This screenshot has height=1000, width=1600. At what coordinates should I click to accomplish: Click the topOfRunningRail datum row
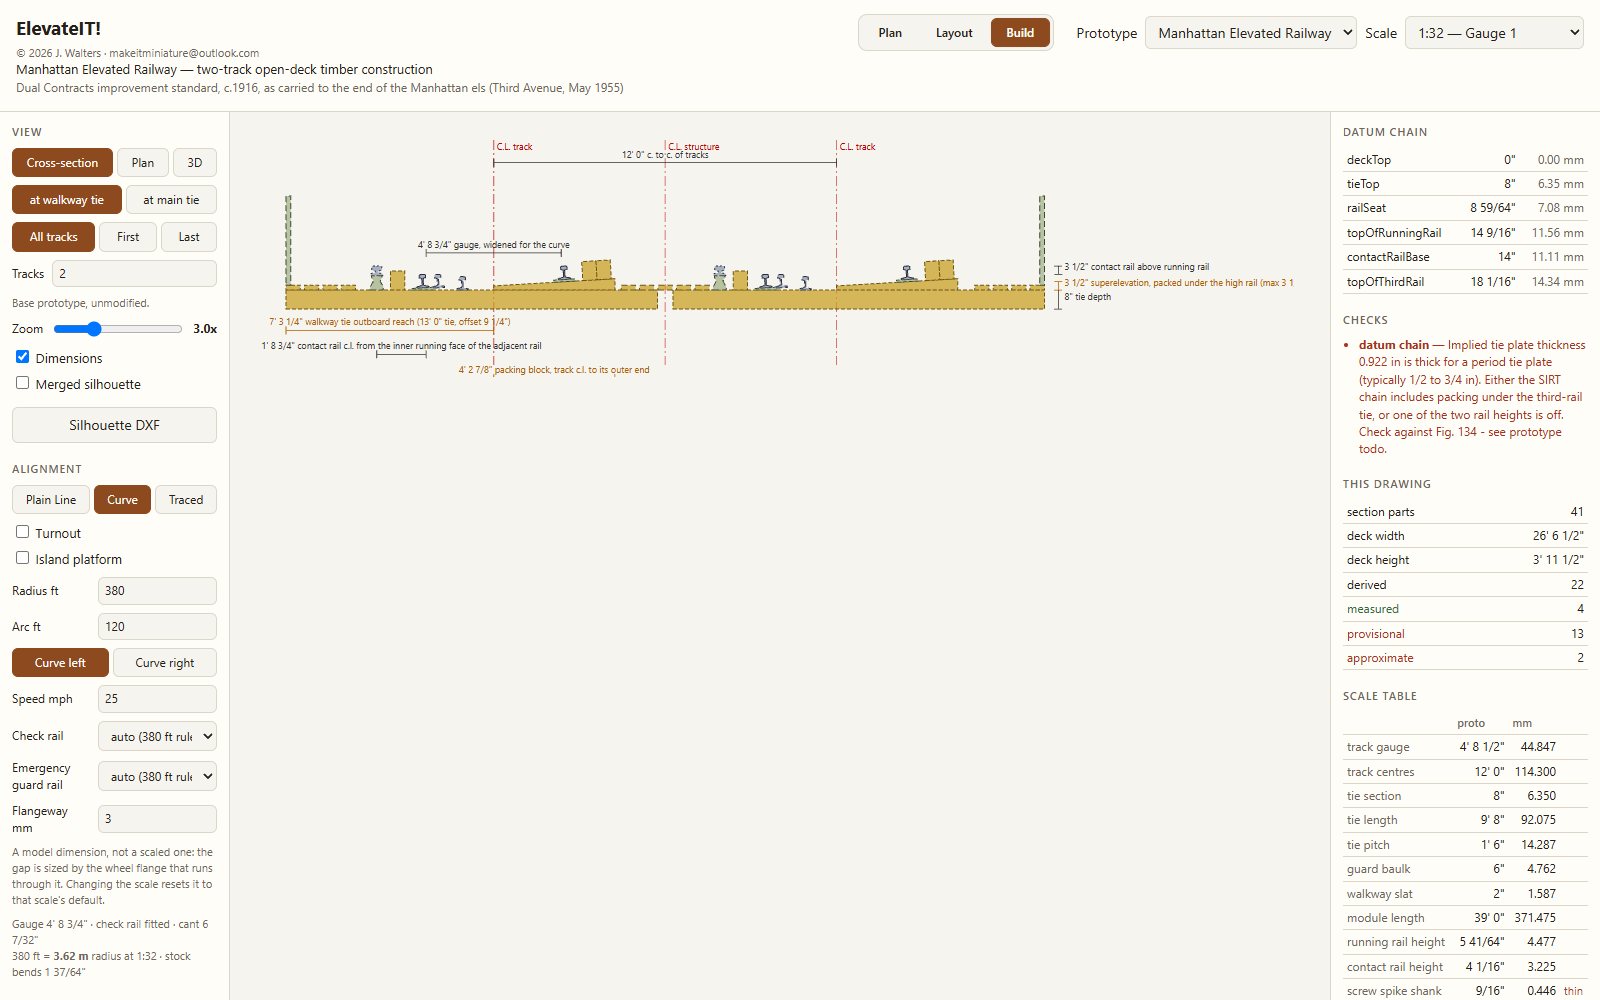[1465, 233]
